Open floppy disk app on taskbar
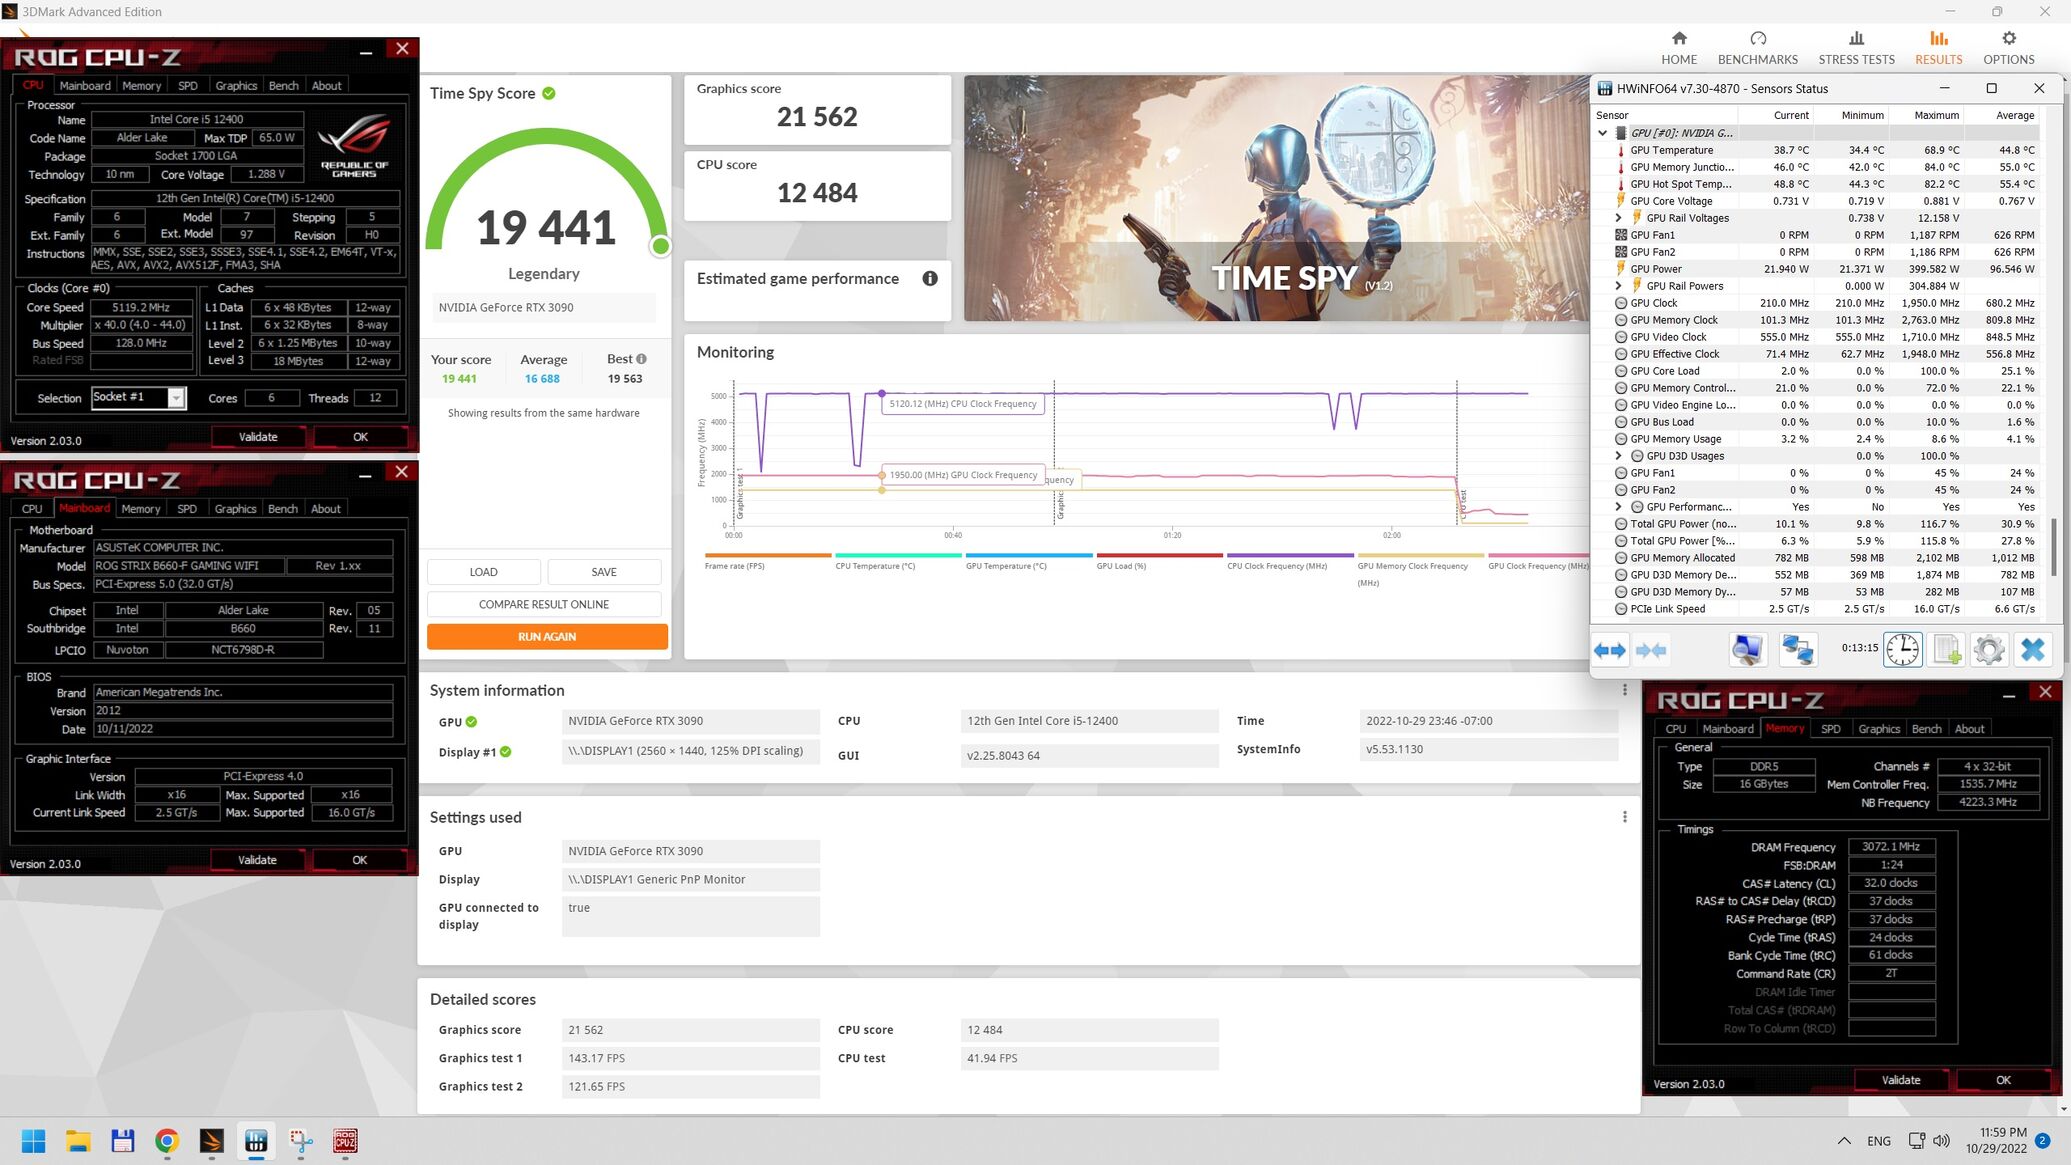Image resolution: width=2071 pixels, height=1165 pixels. (122, 1141)
